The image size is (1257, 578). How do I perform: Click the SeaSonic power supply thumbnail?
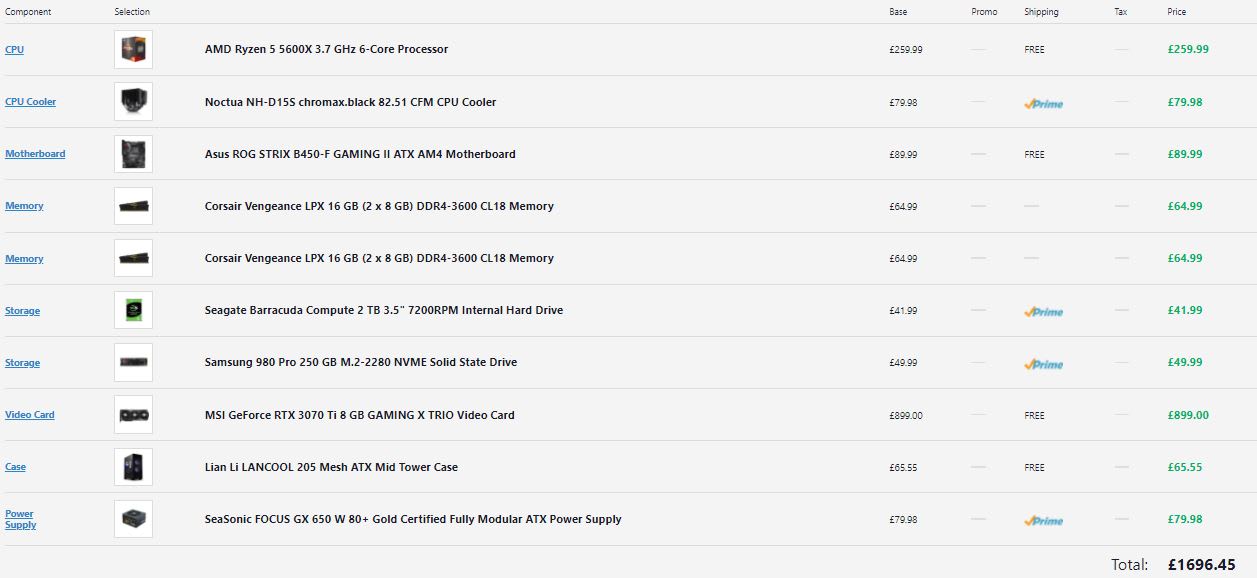(x=133, y=519)
